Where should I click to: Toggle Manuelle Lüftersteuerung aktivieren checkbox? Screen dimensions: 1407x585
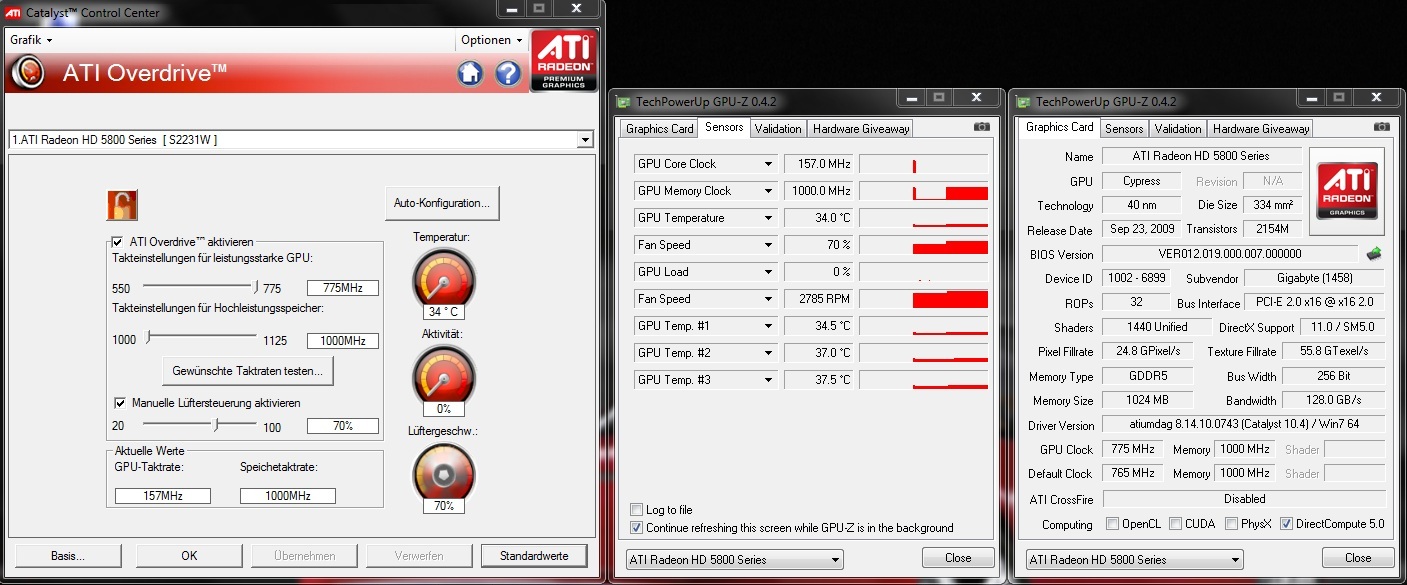(119, 403)
